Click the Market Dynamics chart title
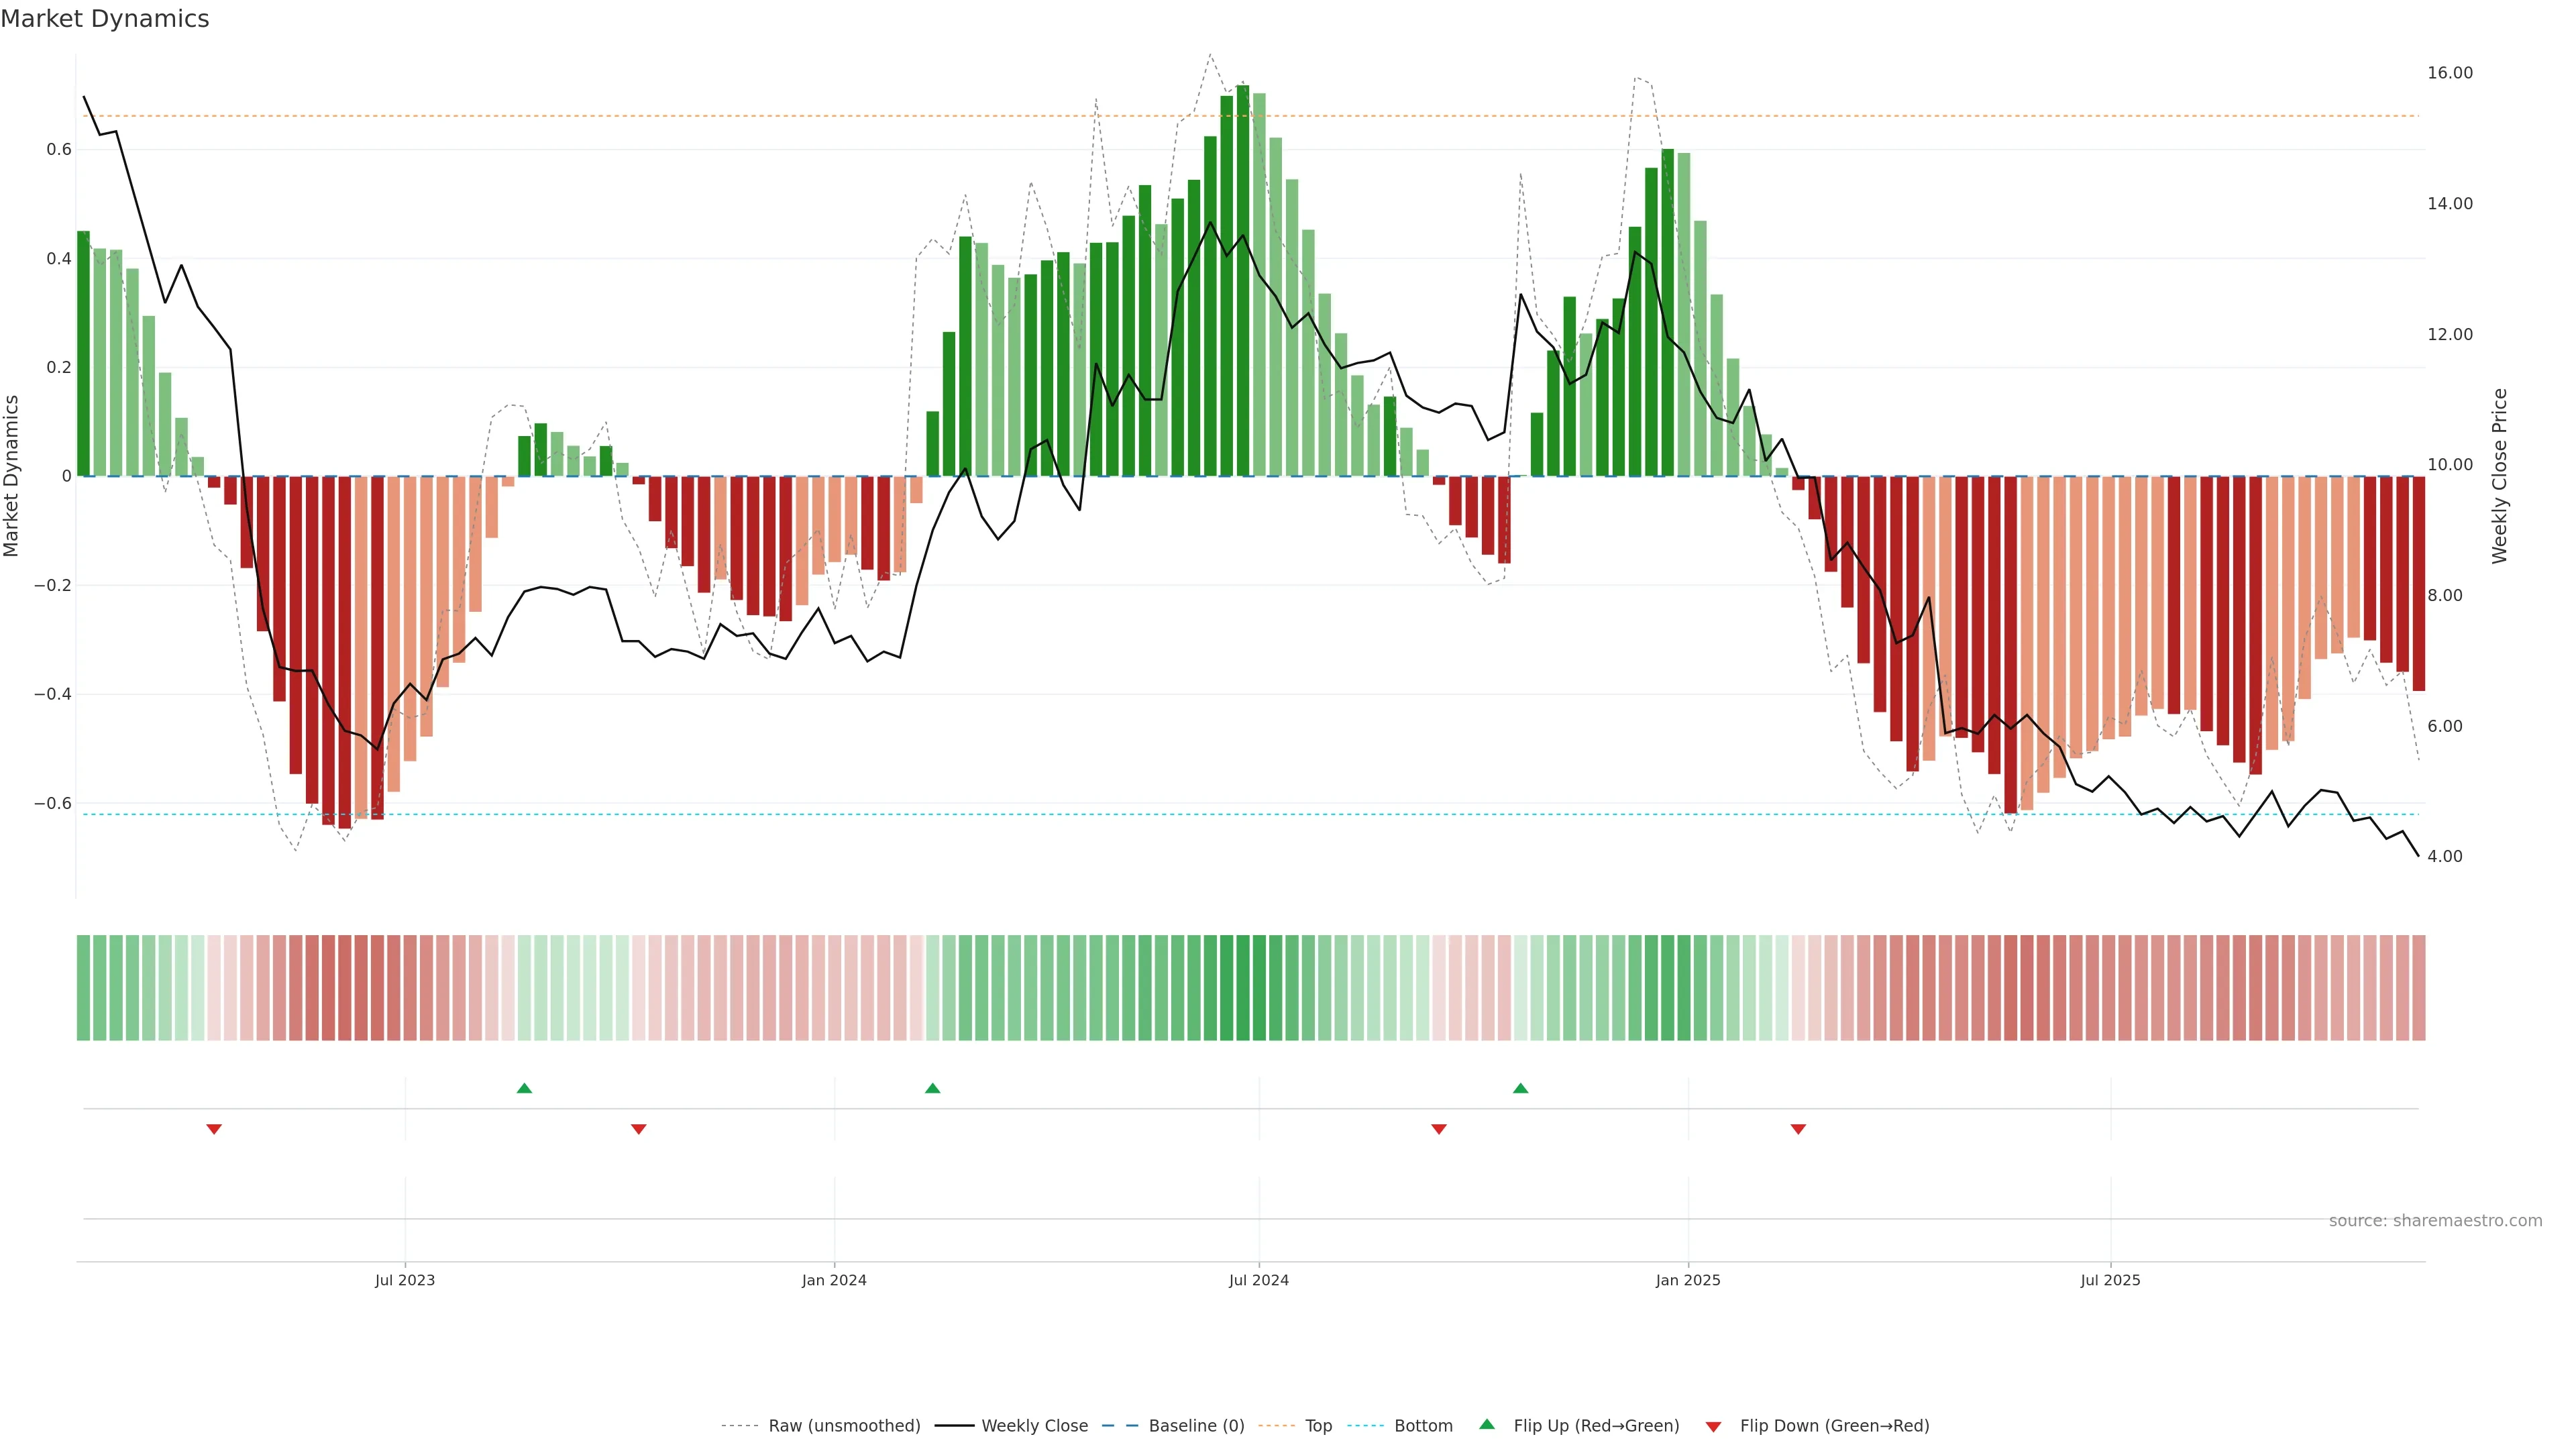This screenshot has width=2576, height=1449. [x=105, y=19]
